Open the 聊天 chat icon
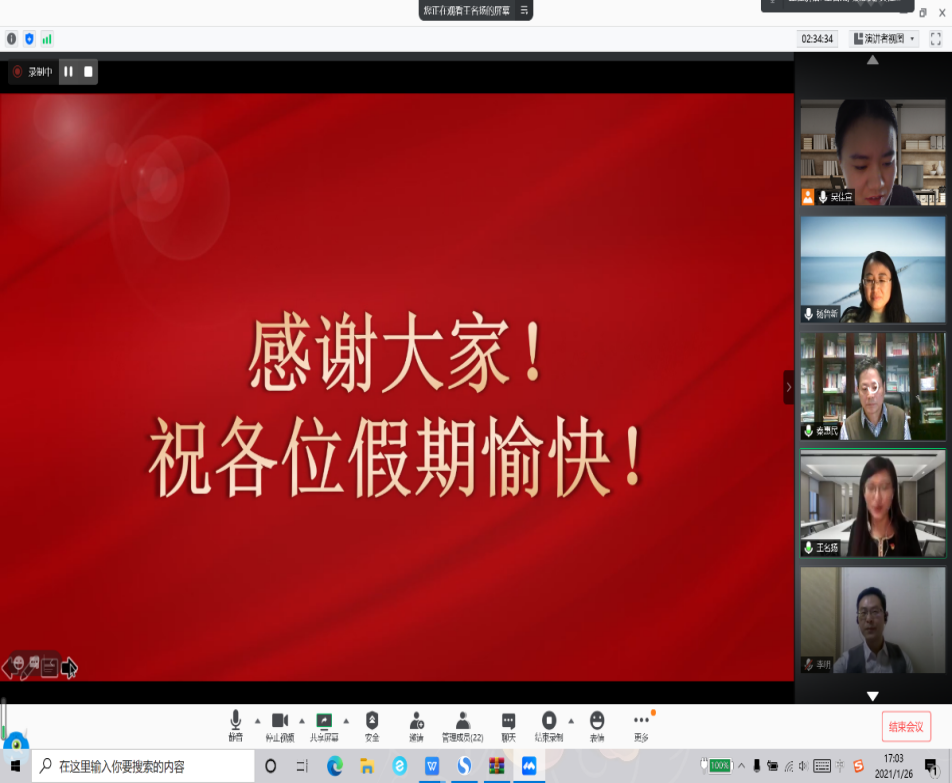This screenshot has height=783, width=952. point(508,724)
